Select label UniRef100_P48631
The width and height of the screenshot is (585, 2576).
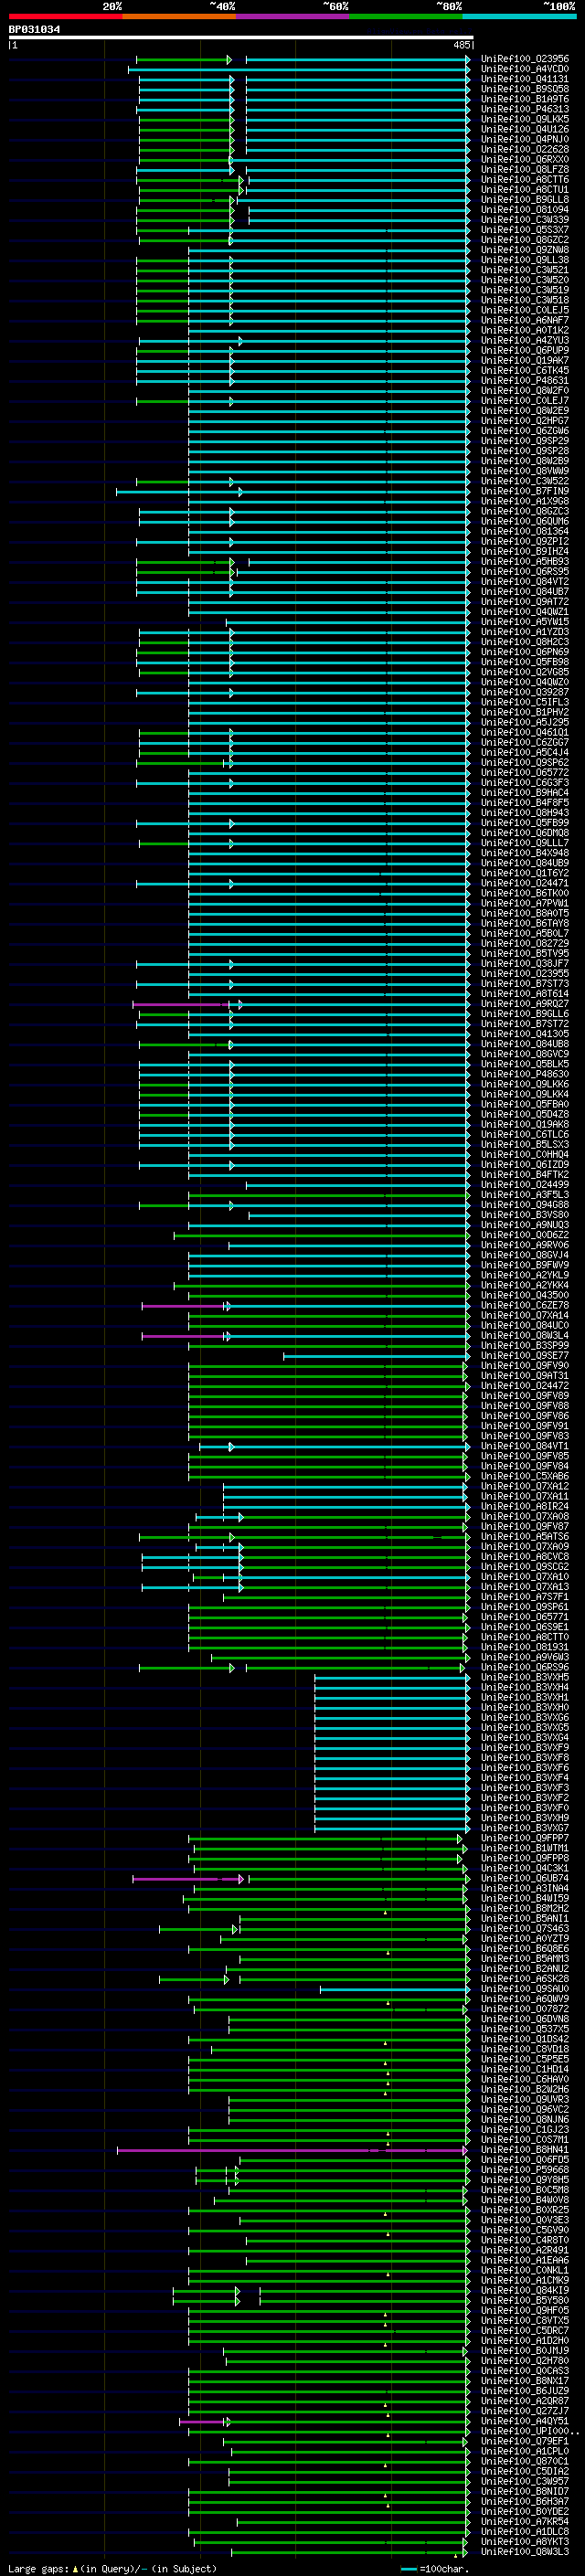(x=524, y=381)
